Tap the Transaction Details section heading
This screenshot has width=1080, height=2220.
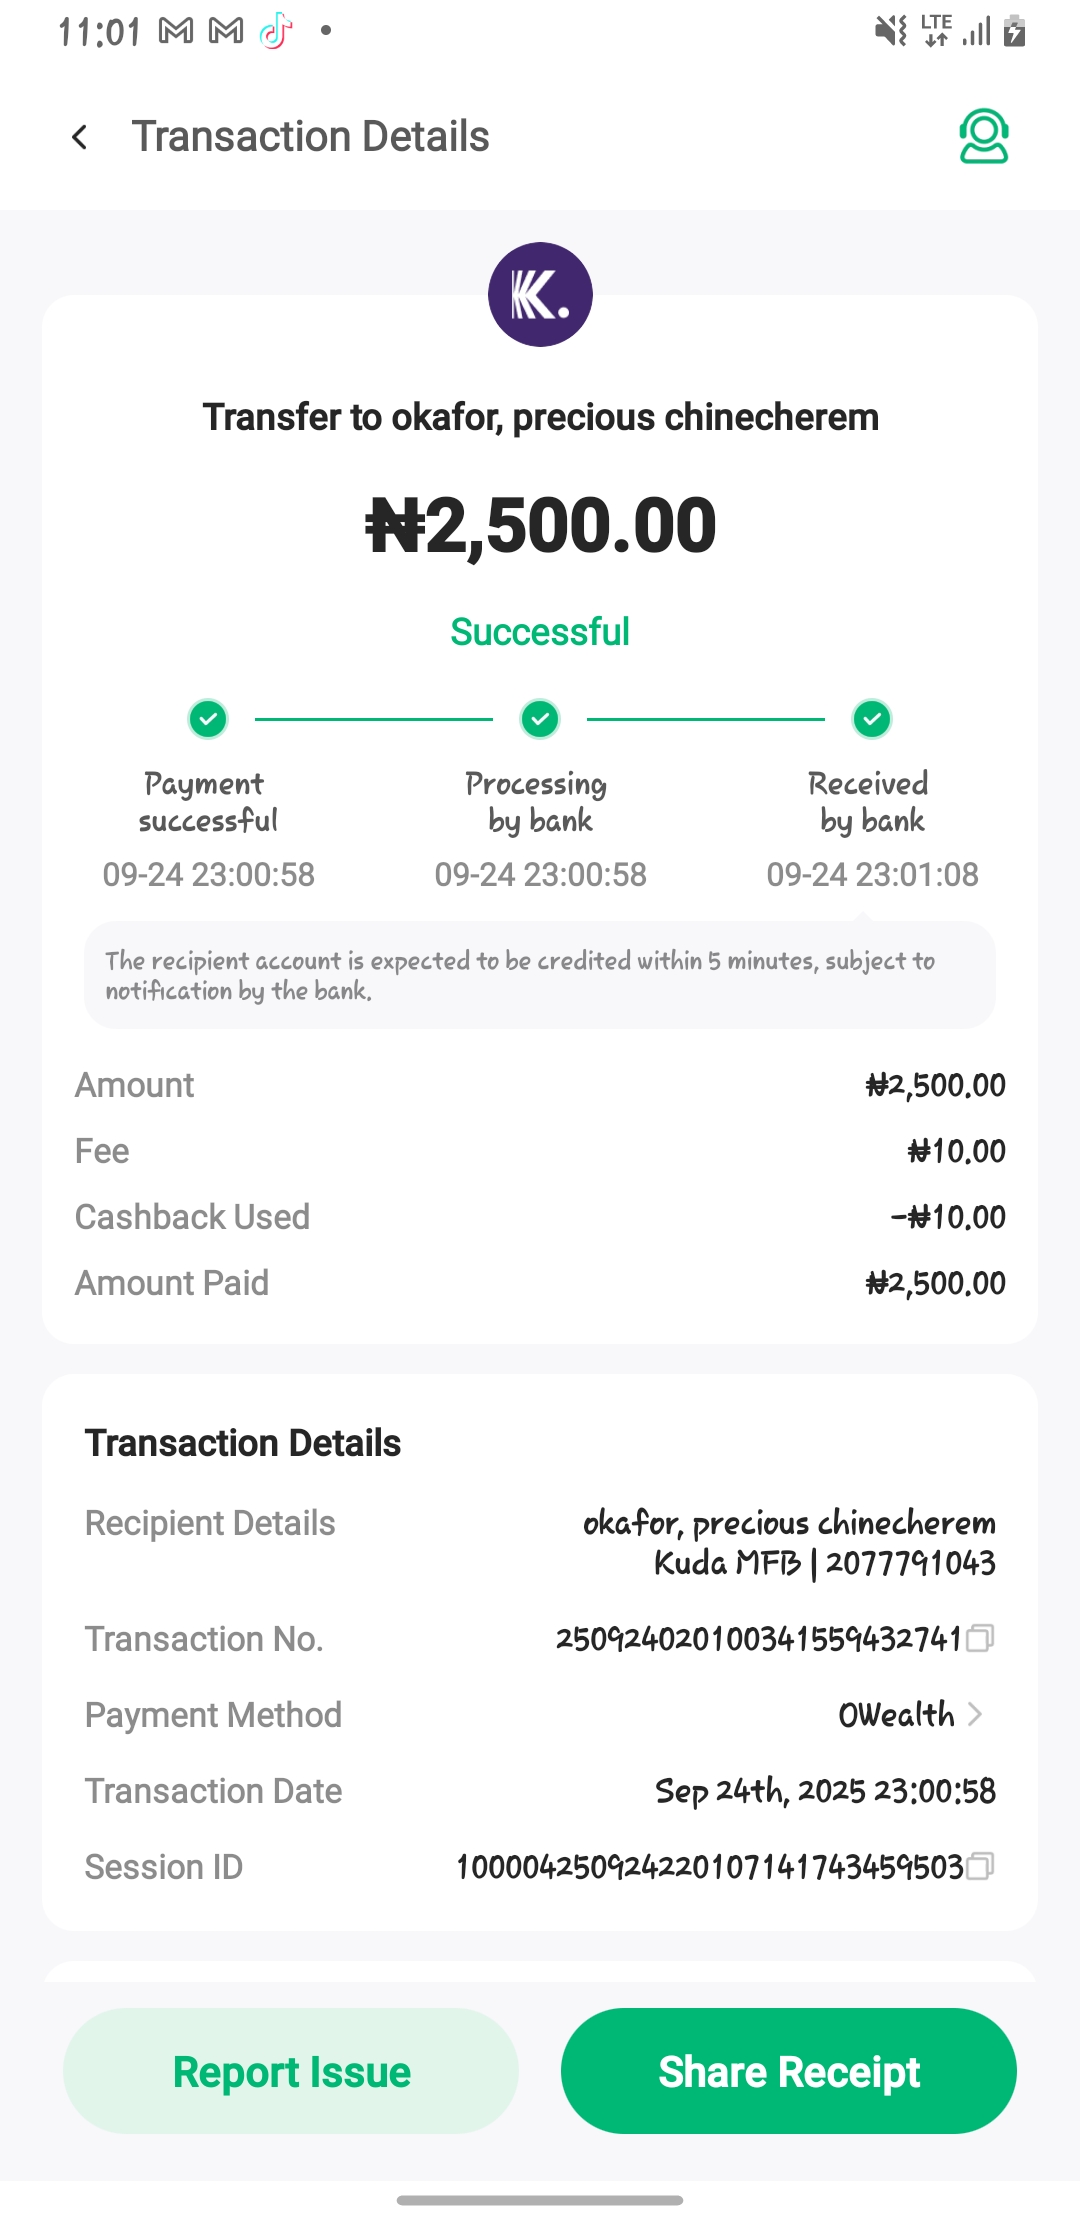coord(243,1443)
